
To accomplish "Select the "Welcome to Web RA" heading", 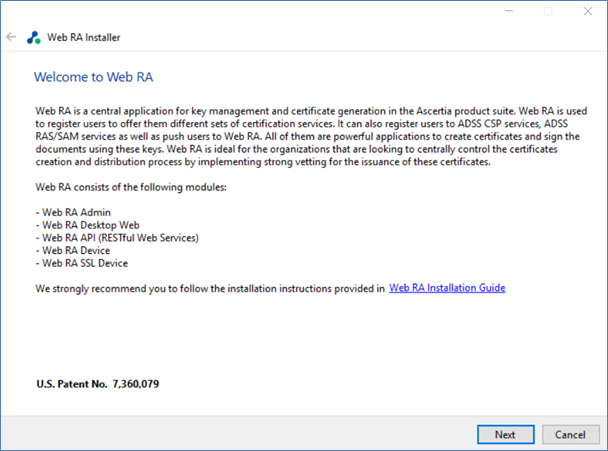I will tap(93, 77).
